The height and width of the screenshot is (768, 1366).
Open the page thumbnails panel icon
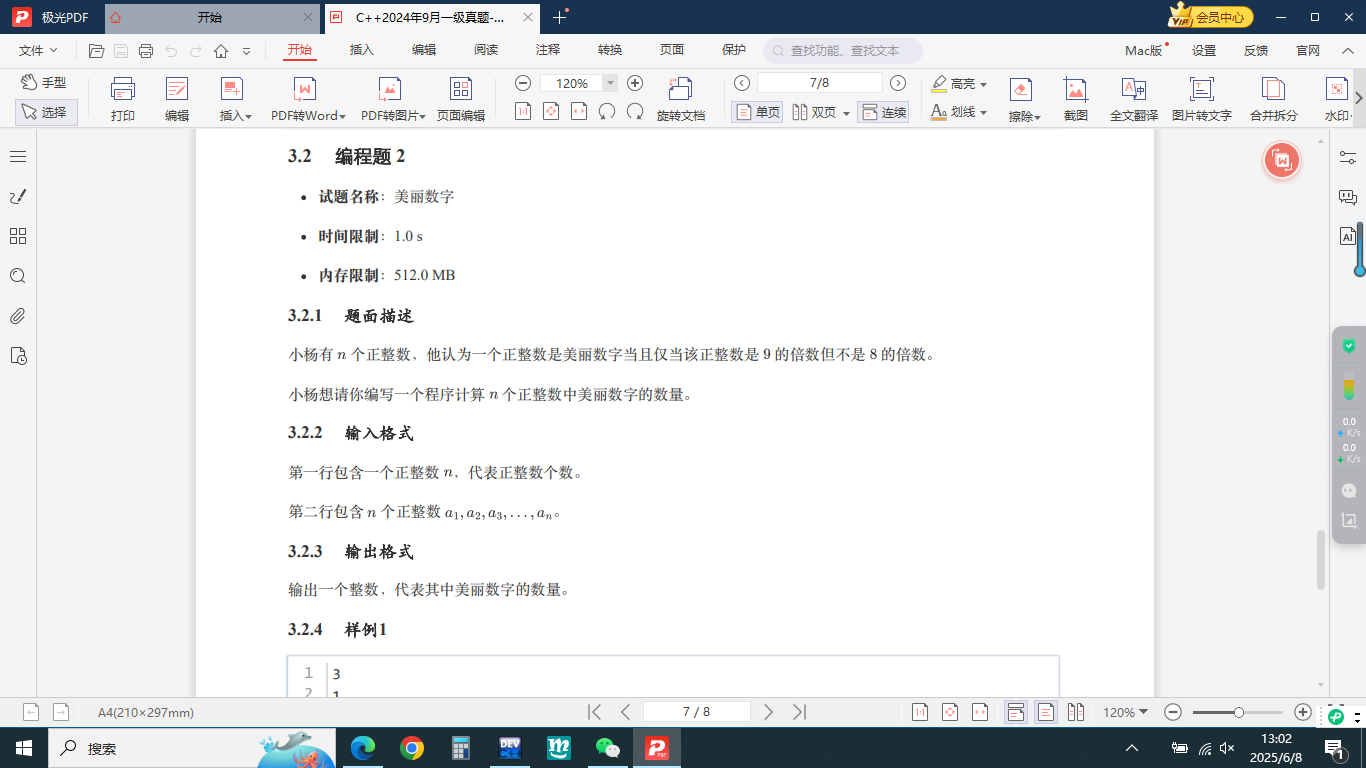tap(18, 236)
